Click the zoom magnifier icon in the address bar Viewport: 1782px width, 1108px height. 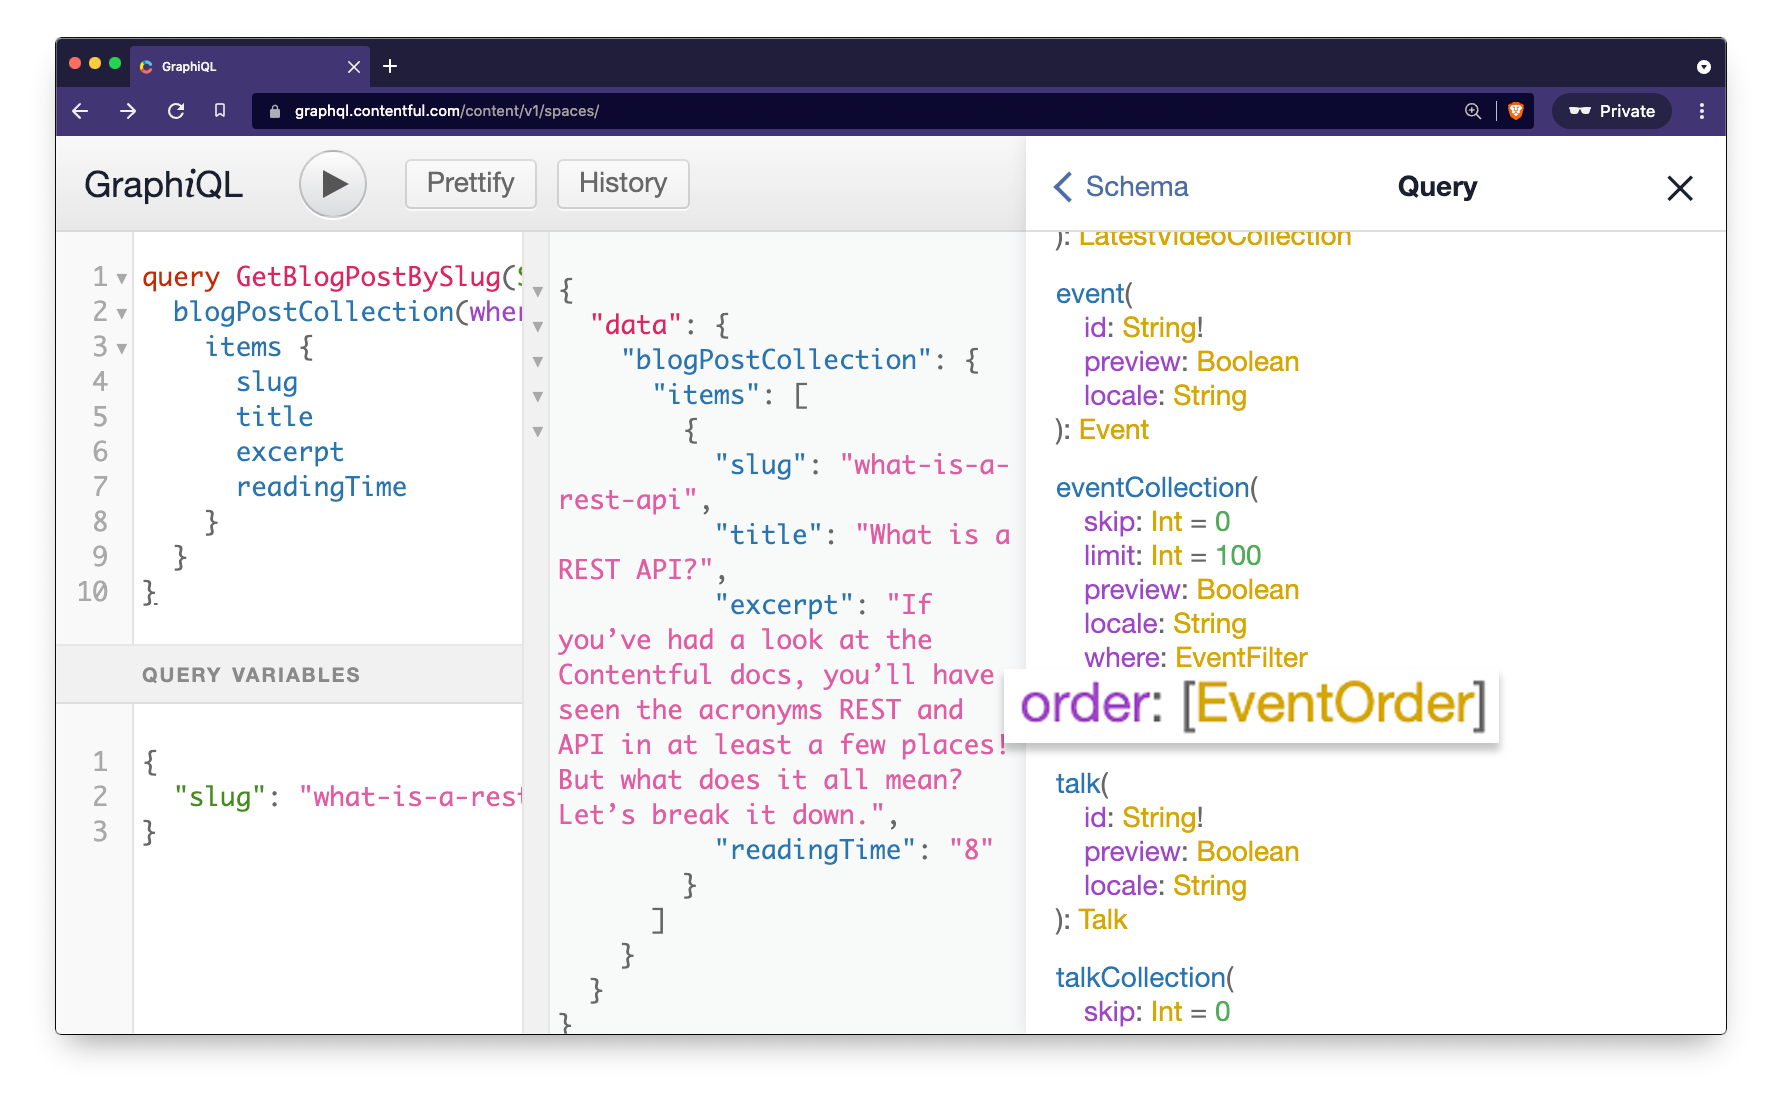pyautogui.click(x=1472, y=111)
